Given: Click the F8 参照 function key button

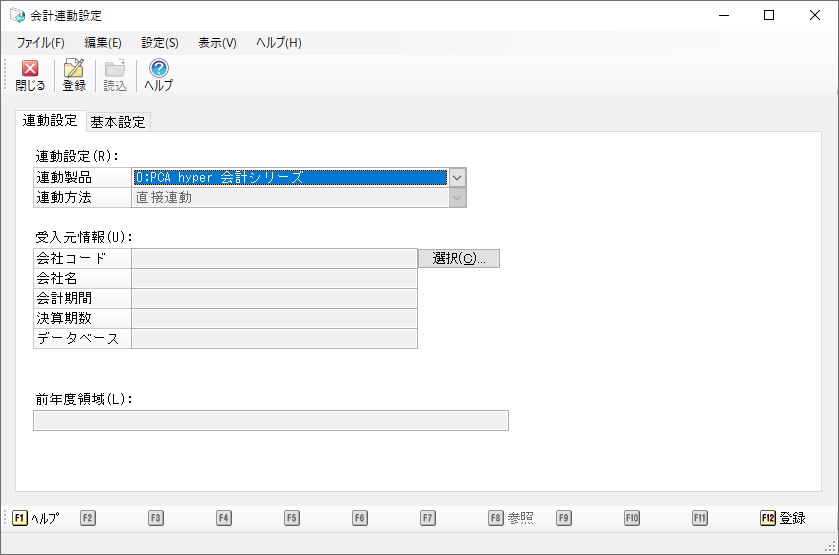Looking at the screenshot, I should pos(510,518).
